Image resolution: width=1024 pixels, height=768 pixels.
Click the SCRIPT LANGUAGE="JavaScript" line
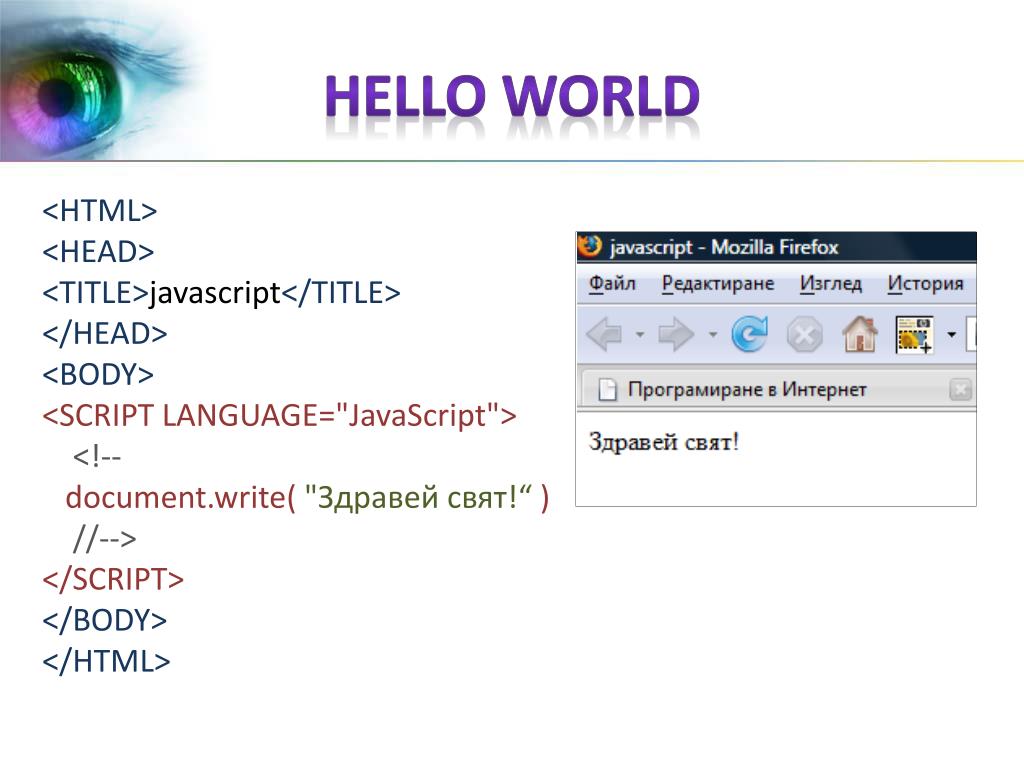280,416
